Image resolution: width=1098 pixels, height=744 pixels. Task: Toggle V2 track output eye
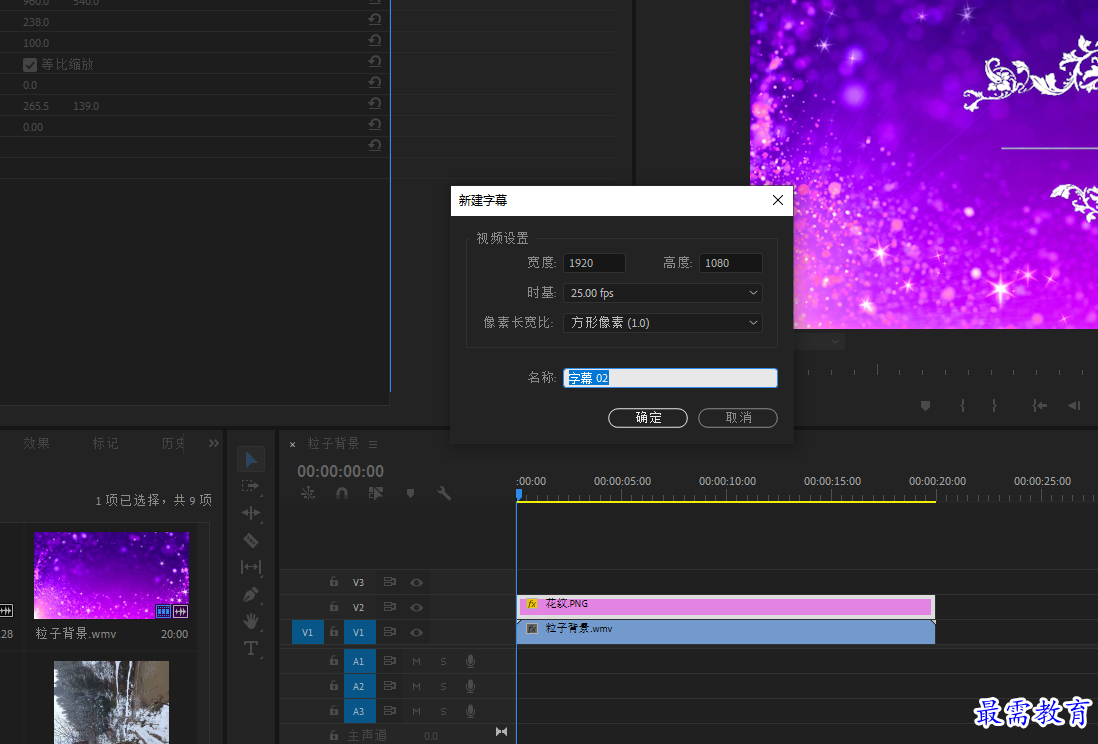point(416,607)
